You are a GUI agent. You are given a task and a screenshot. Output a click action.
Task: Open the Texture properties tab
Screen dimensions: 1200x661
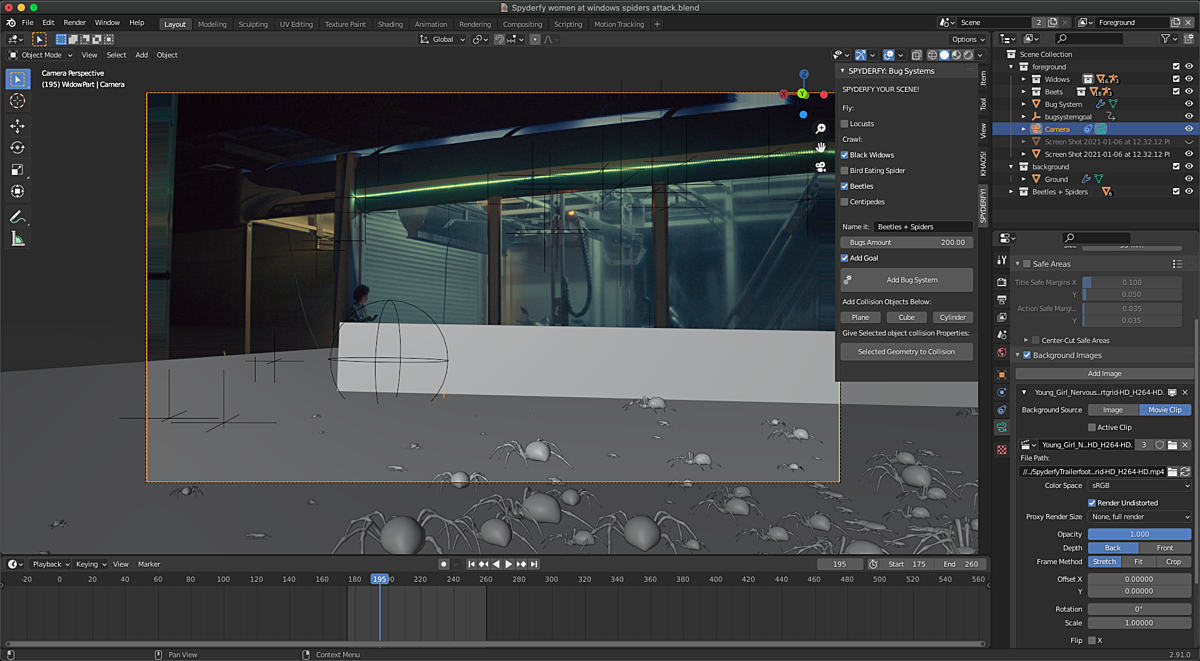click(x=1002, y=449)
